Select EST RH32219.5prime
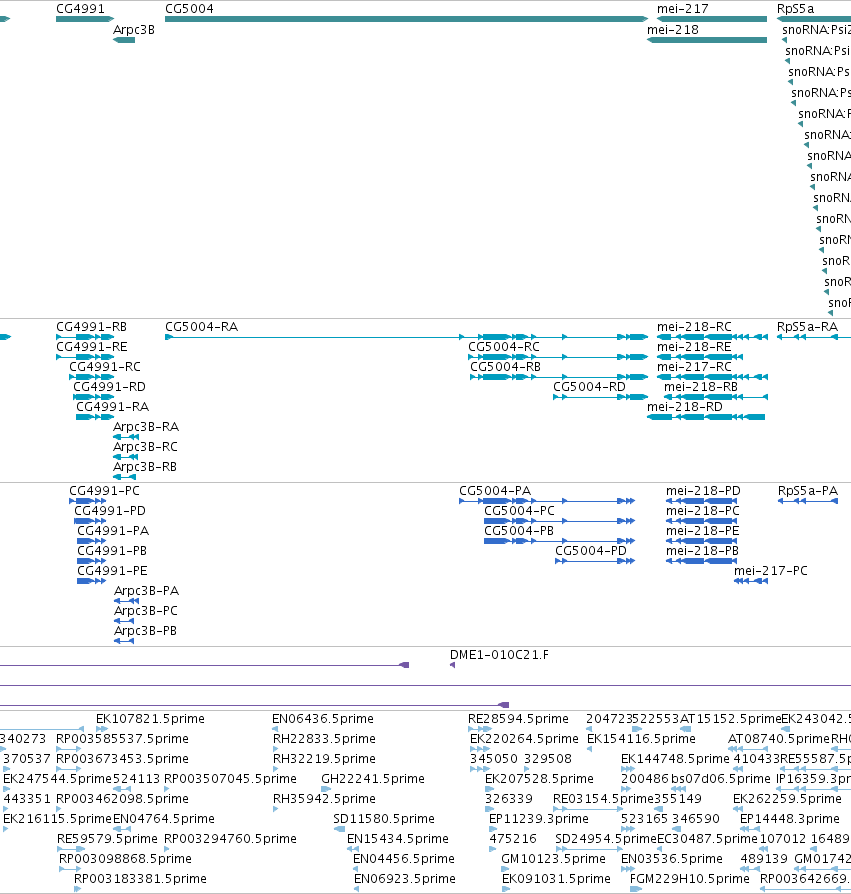This screenshot has width=851, height=894. (x=324, y=759)
